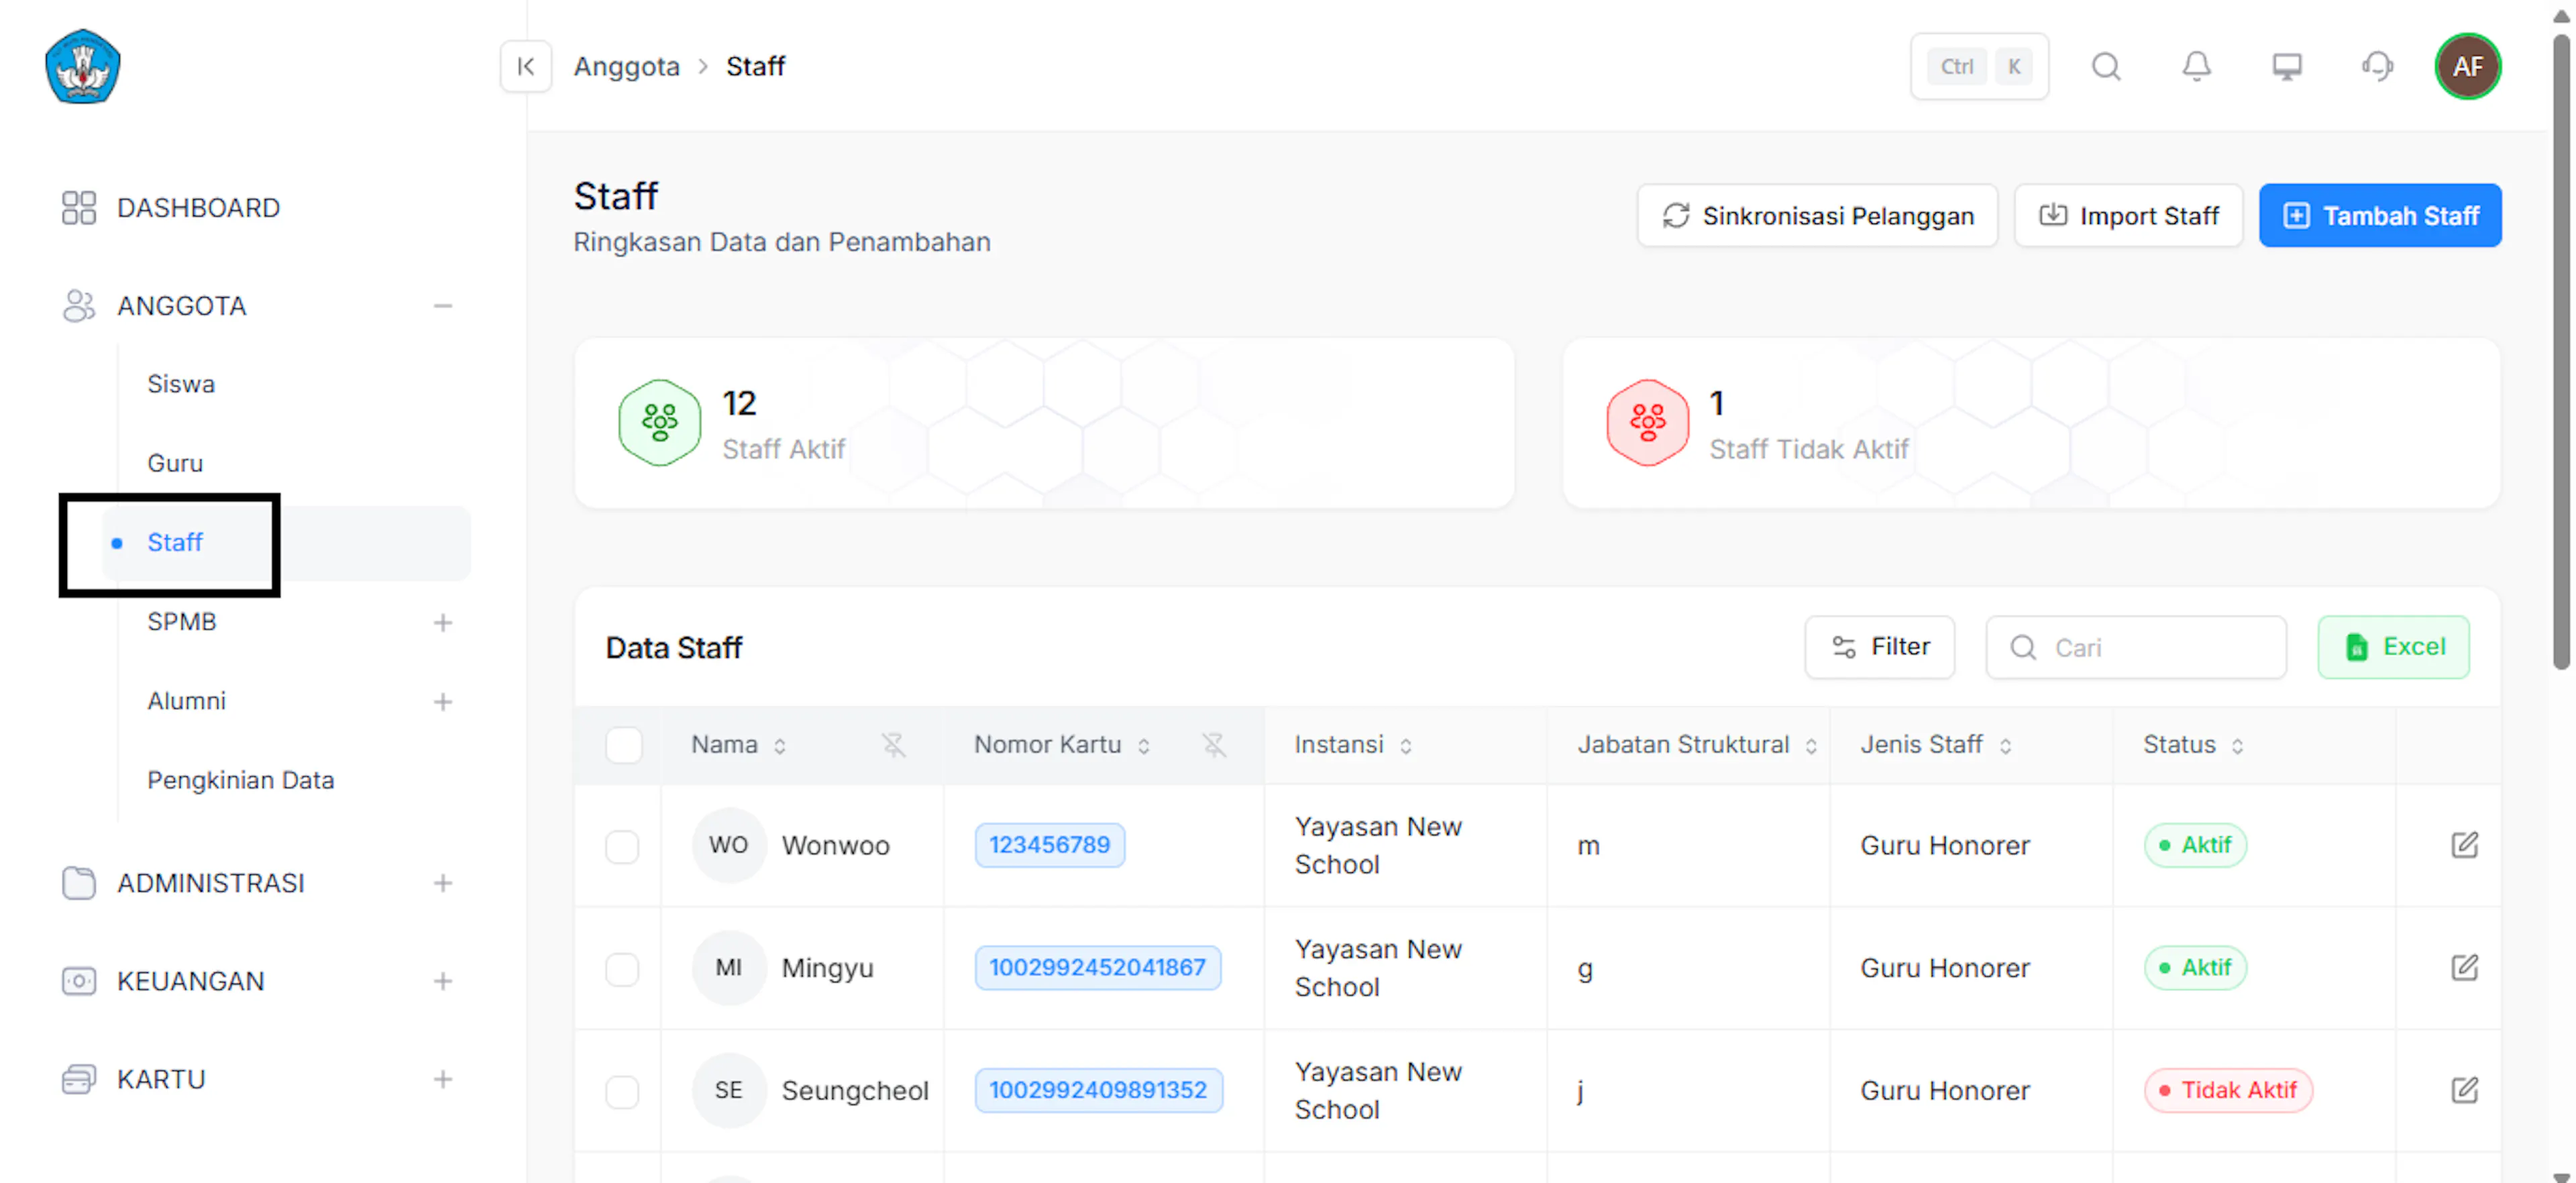The width and height of the screenshot is (2576, 1183).
Task: Select the checkbox for Seungcheol
Action: (x=622, y=1091)
